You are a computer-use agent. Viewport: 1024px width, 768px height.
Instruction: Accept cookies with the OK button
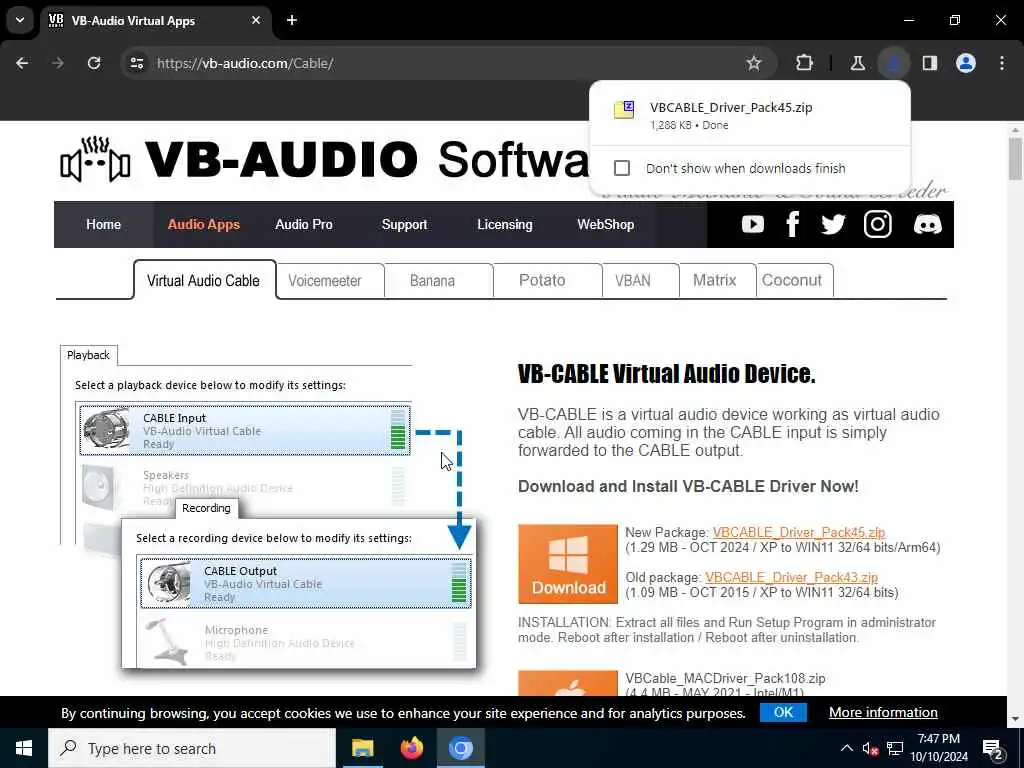coord(783,712)
